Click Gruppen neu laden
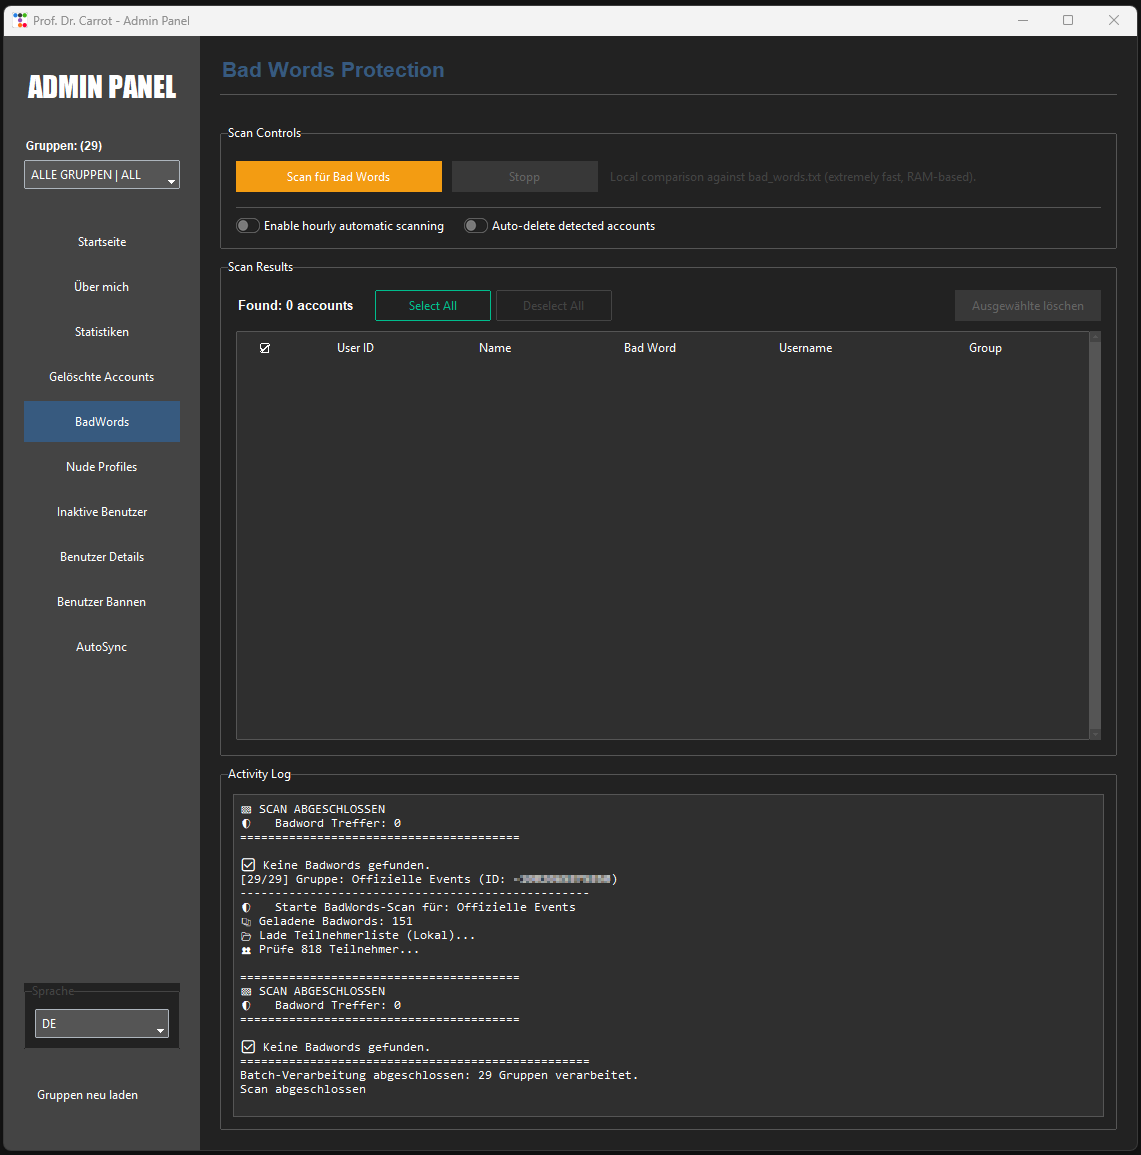This screenshot has width=1141, height=1155. tap(88, 1095)
